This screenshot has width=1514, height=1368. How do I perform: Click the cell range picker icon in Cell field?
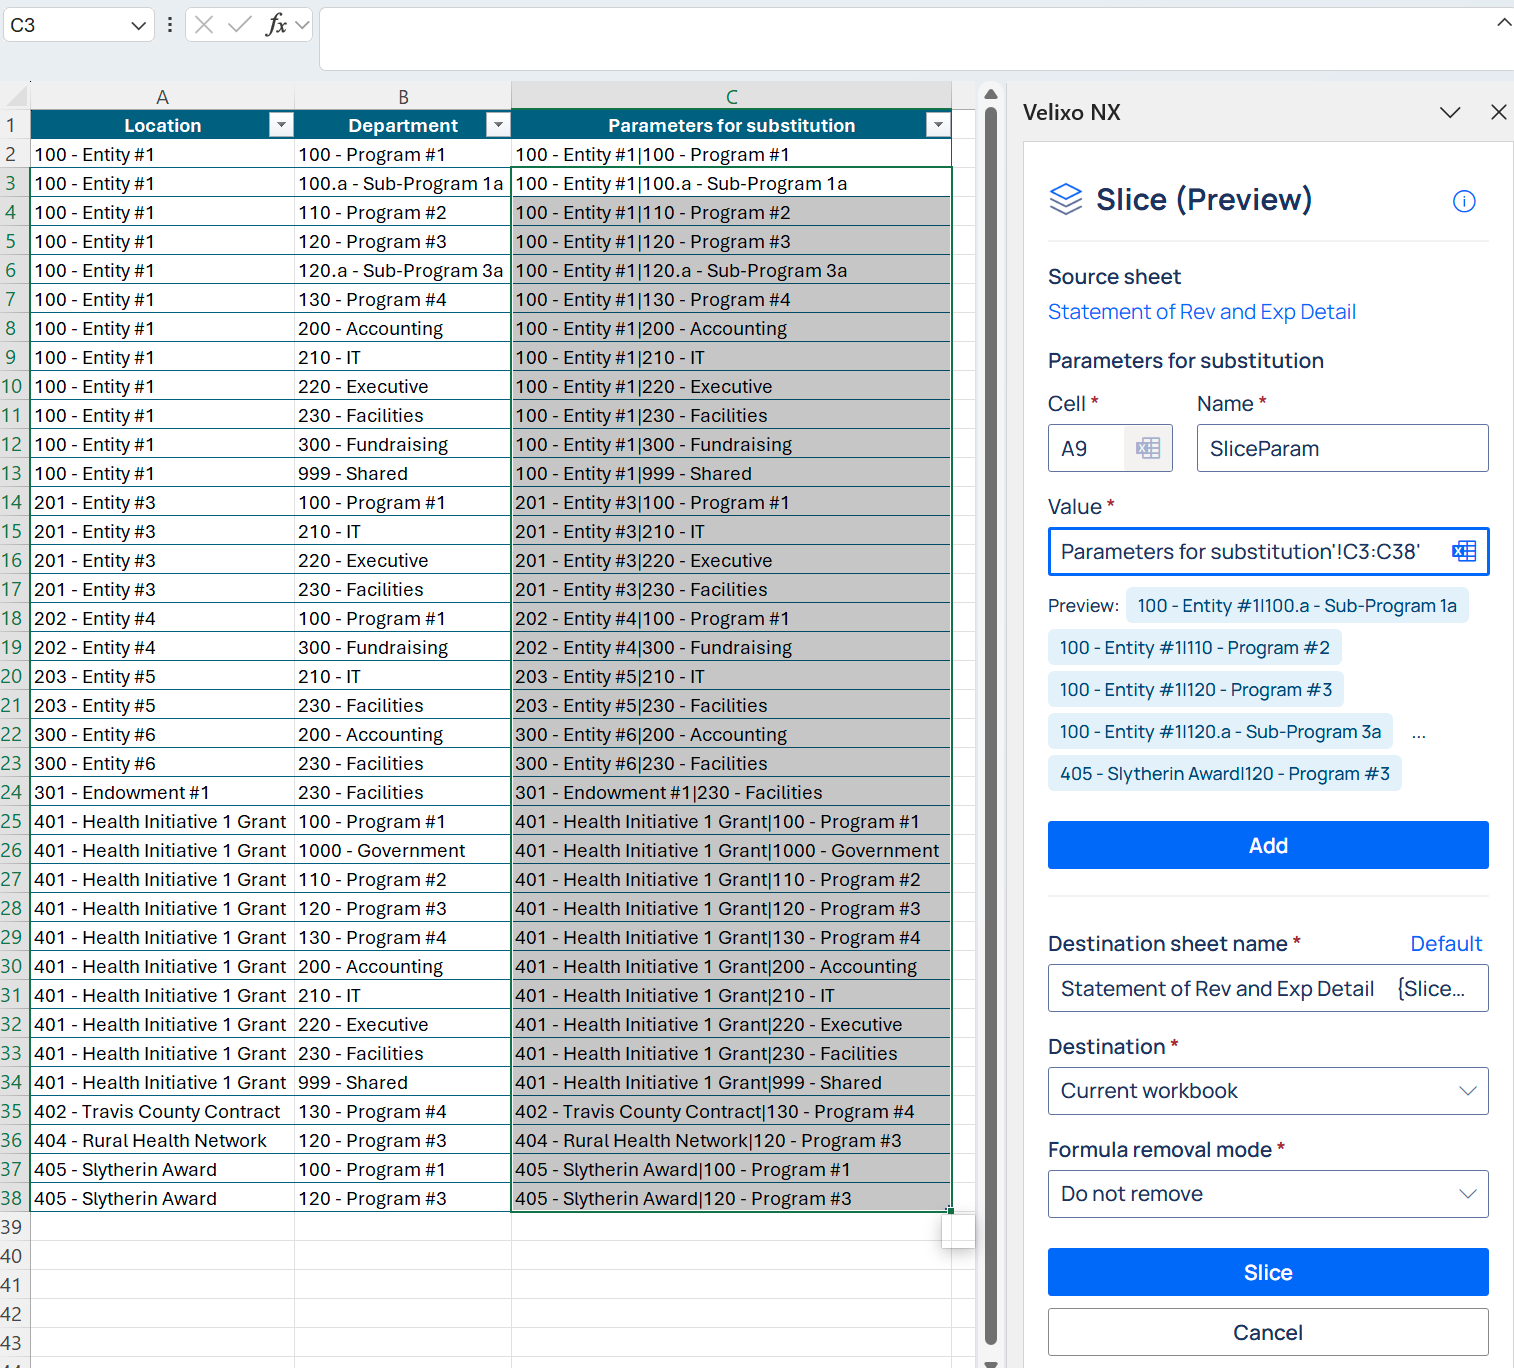[x=1148, y=448]
